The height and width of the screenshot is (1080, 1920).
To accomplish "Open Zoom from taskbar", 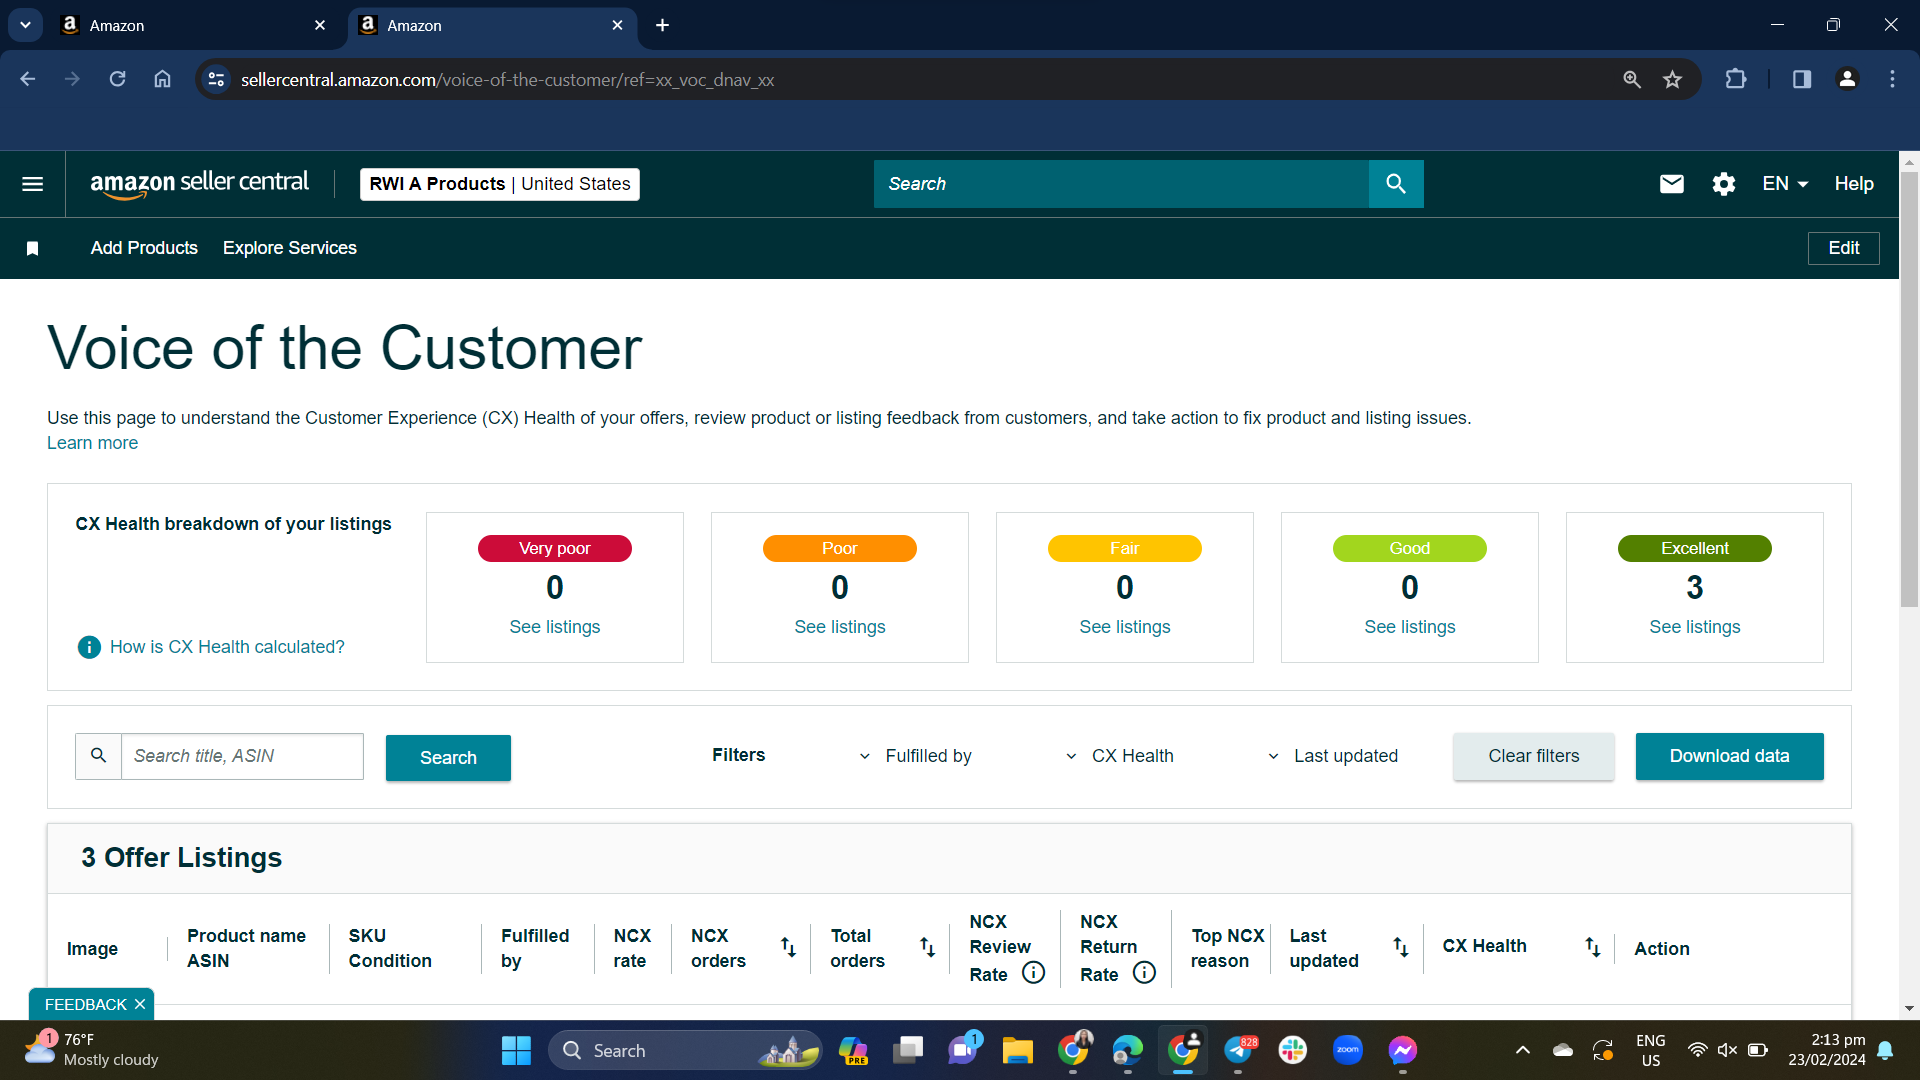I will 1348,1050.
